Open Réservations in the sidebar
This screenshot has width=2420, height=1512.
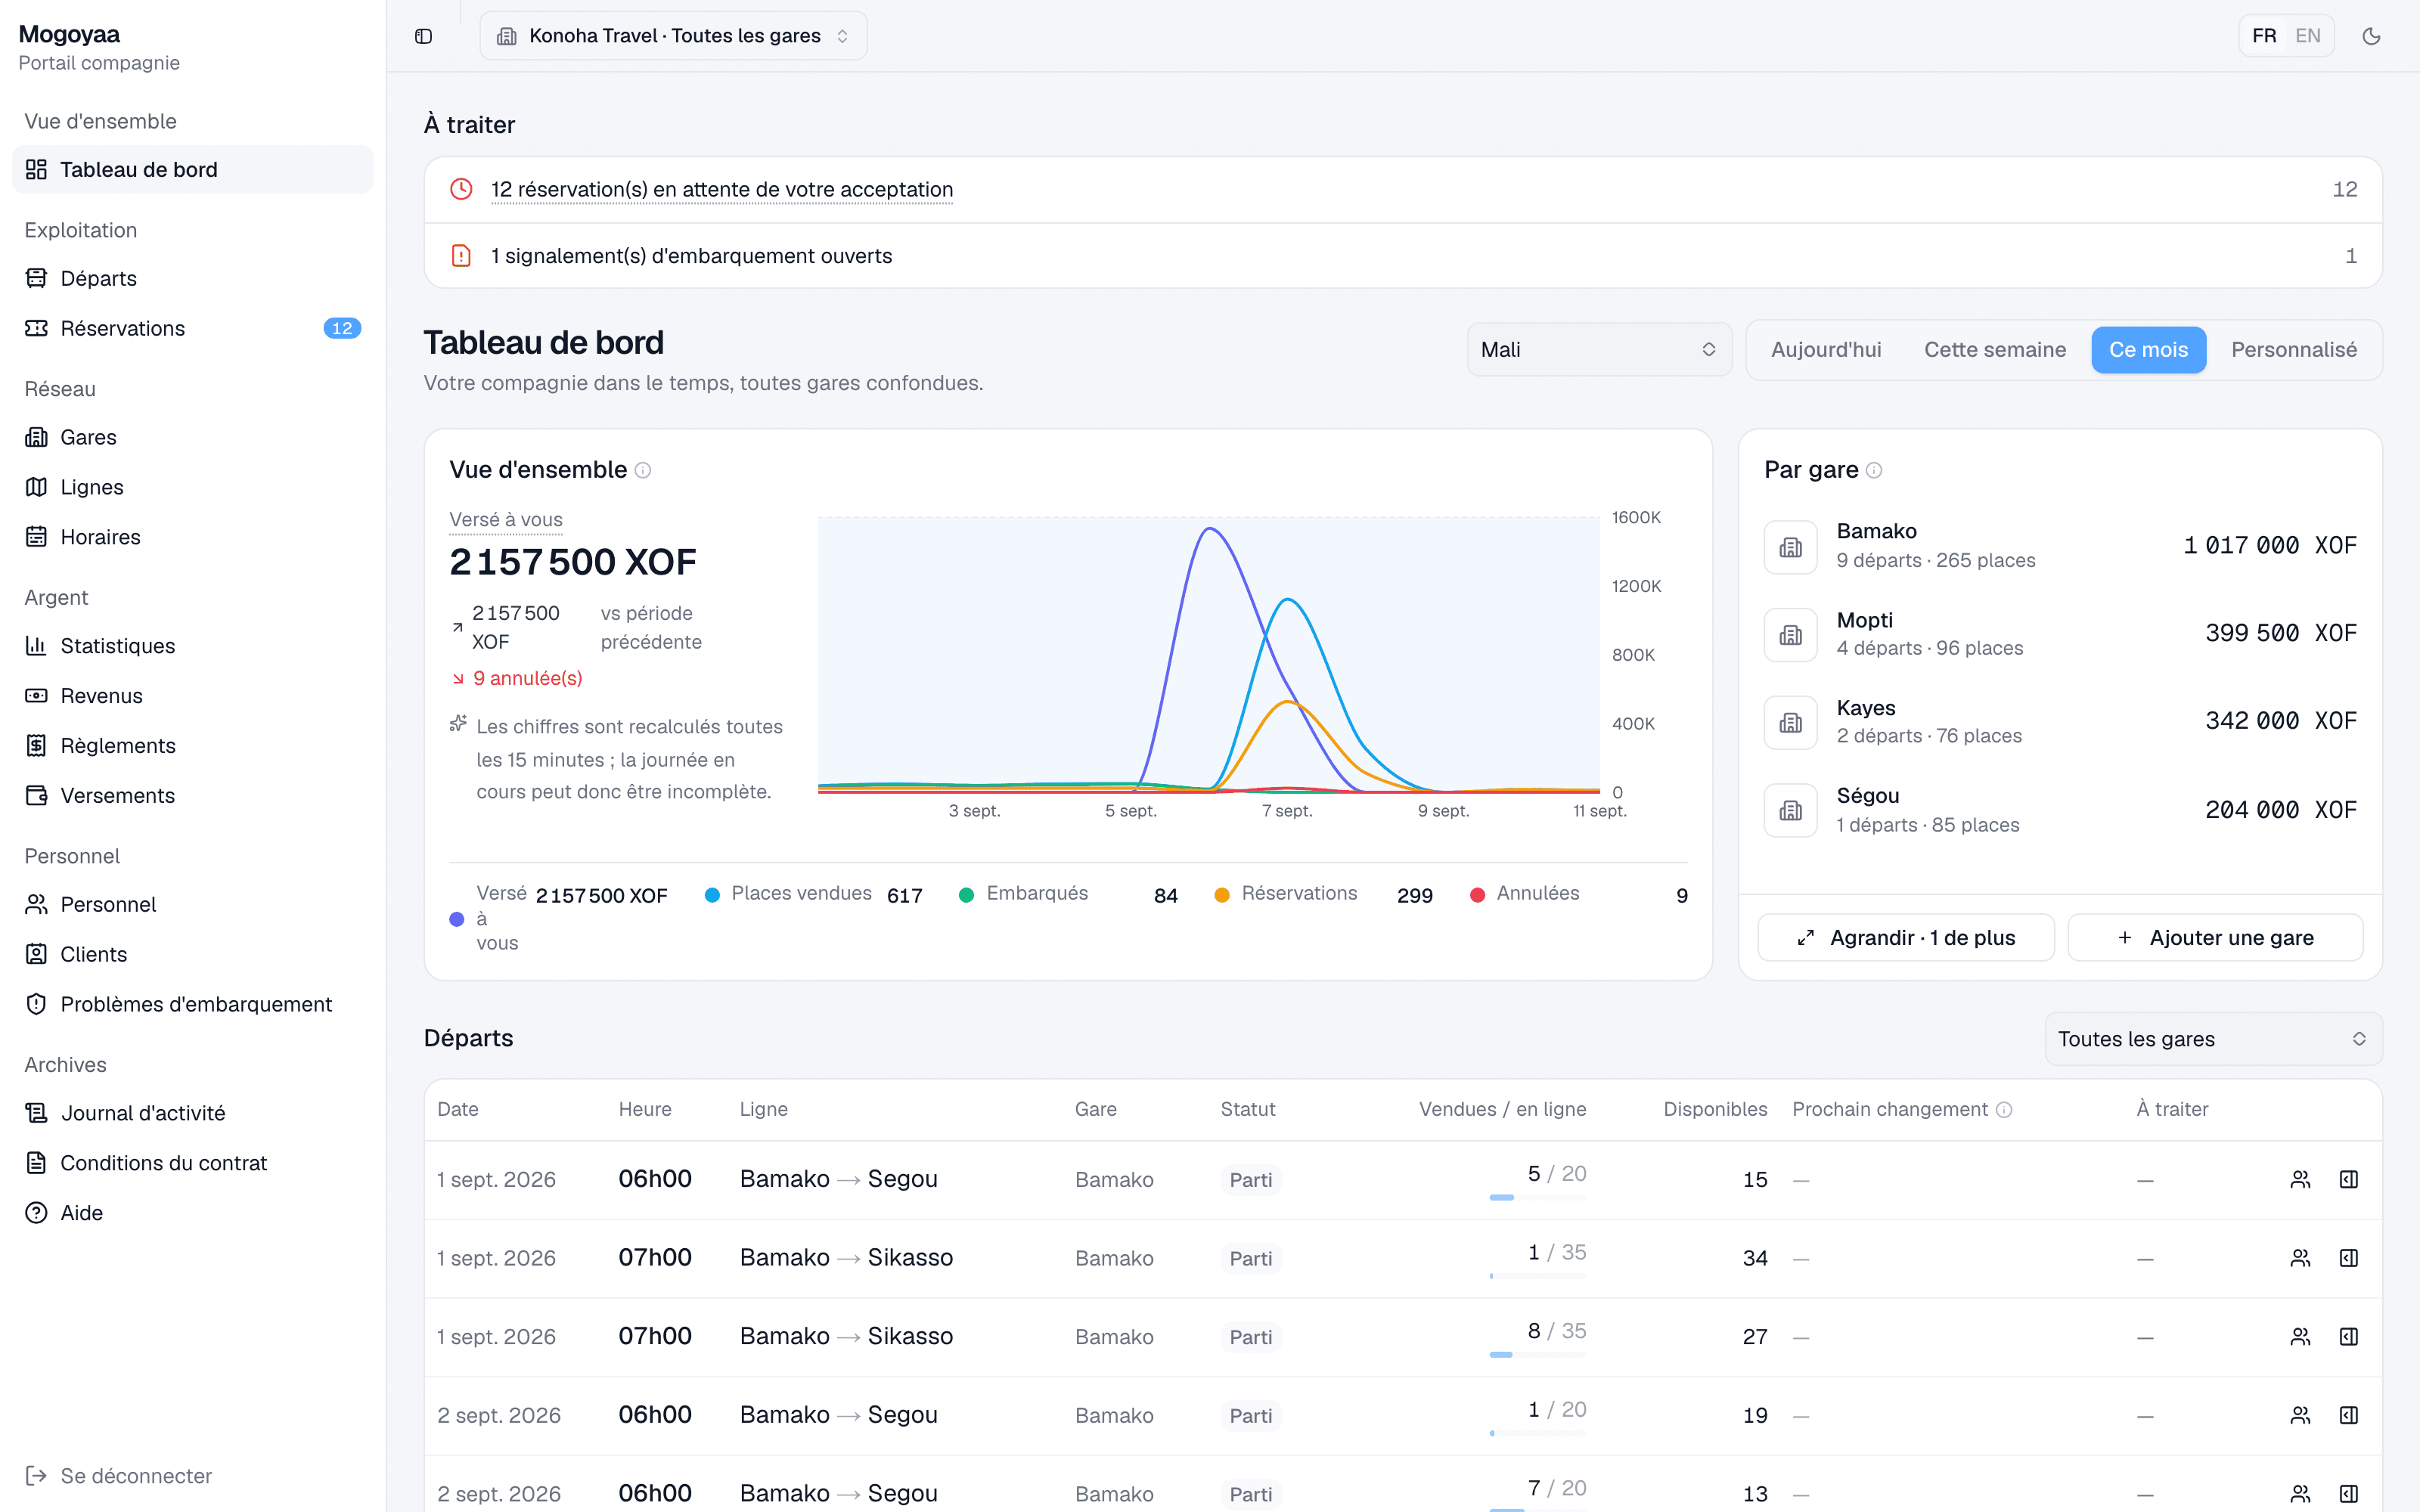(192, 328)
